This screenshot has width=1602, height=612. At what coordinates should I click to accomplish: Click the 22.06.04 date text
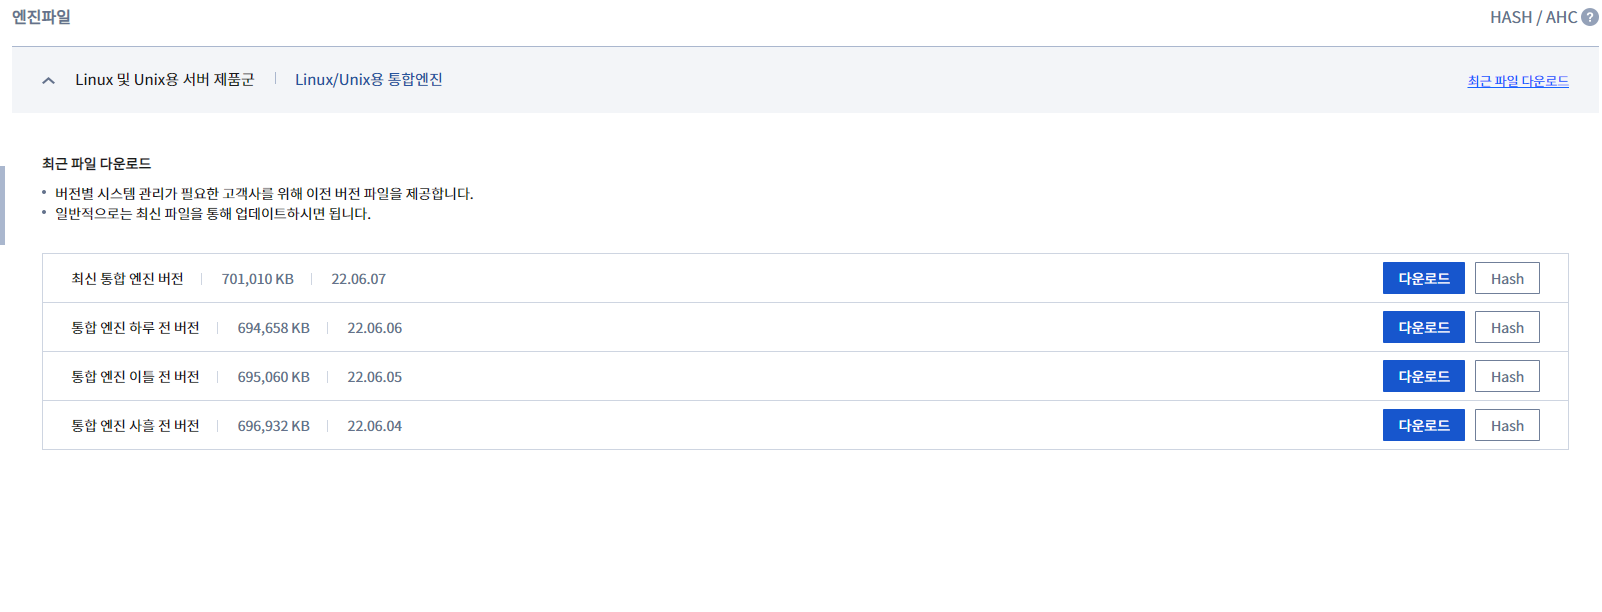[375, 426]
